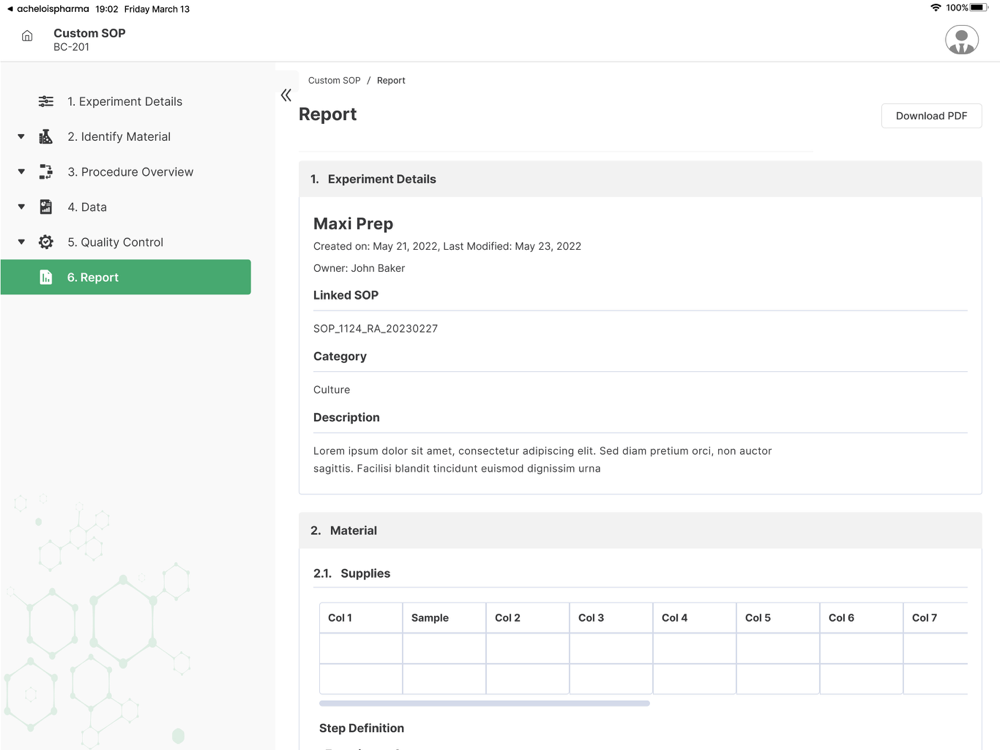The image size is (1000, 750).
Task: Expand the Data section arrow
Action: tap(21, 207)
